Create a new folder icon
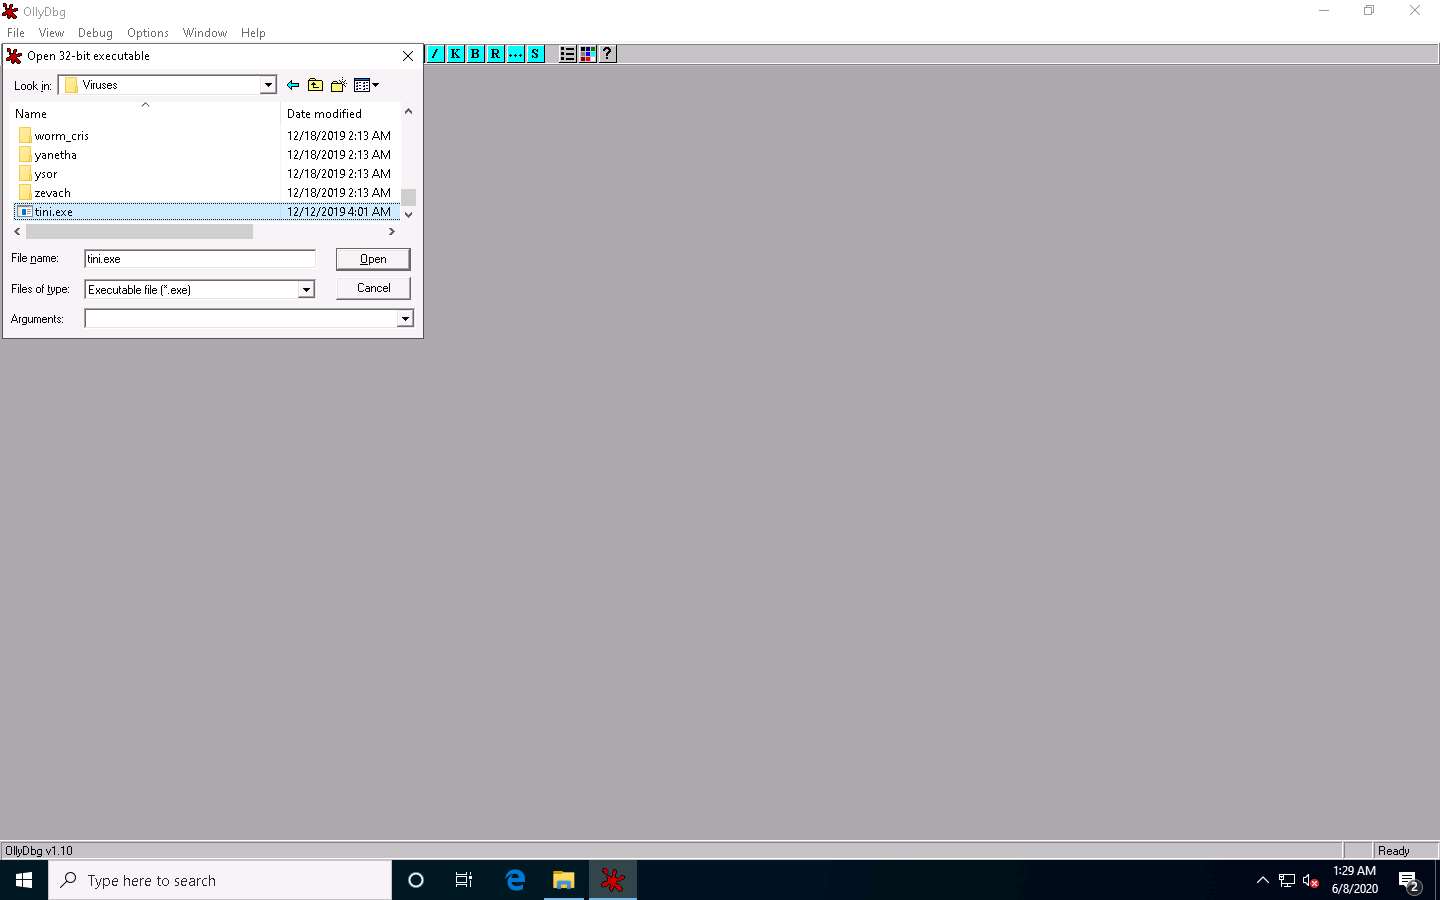 click(x=339, y=85)
